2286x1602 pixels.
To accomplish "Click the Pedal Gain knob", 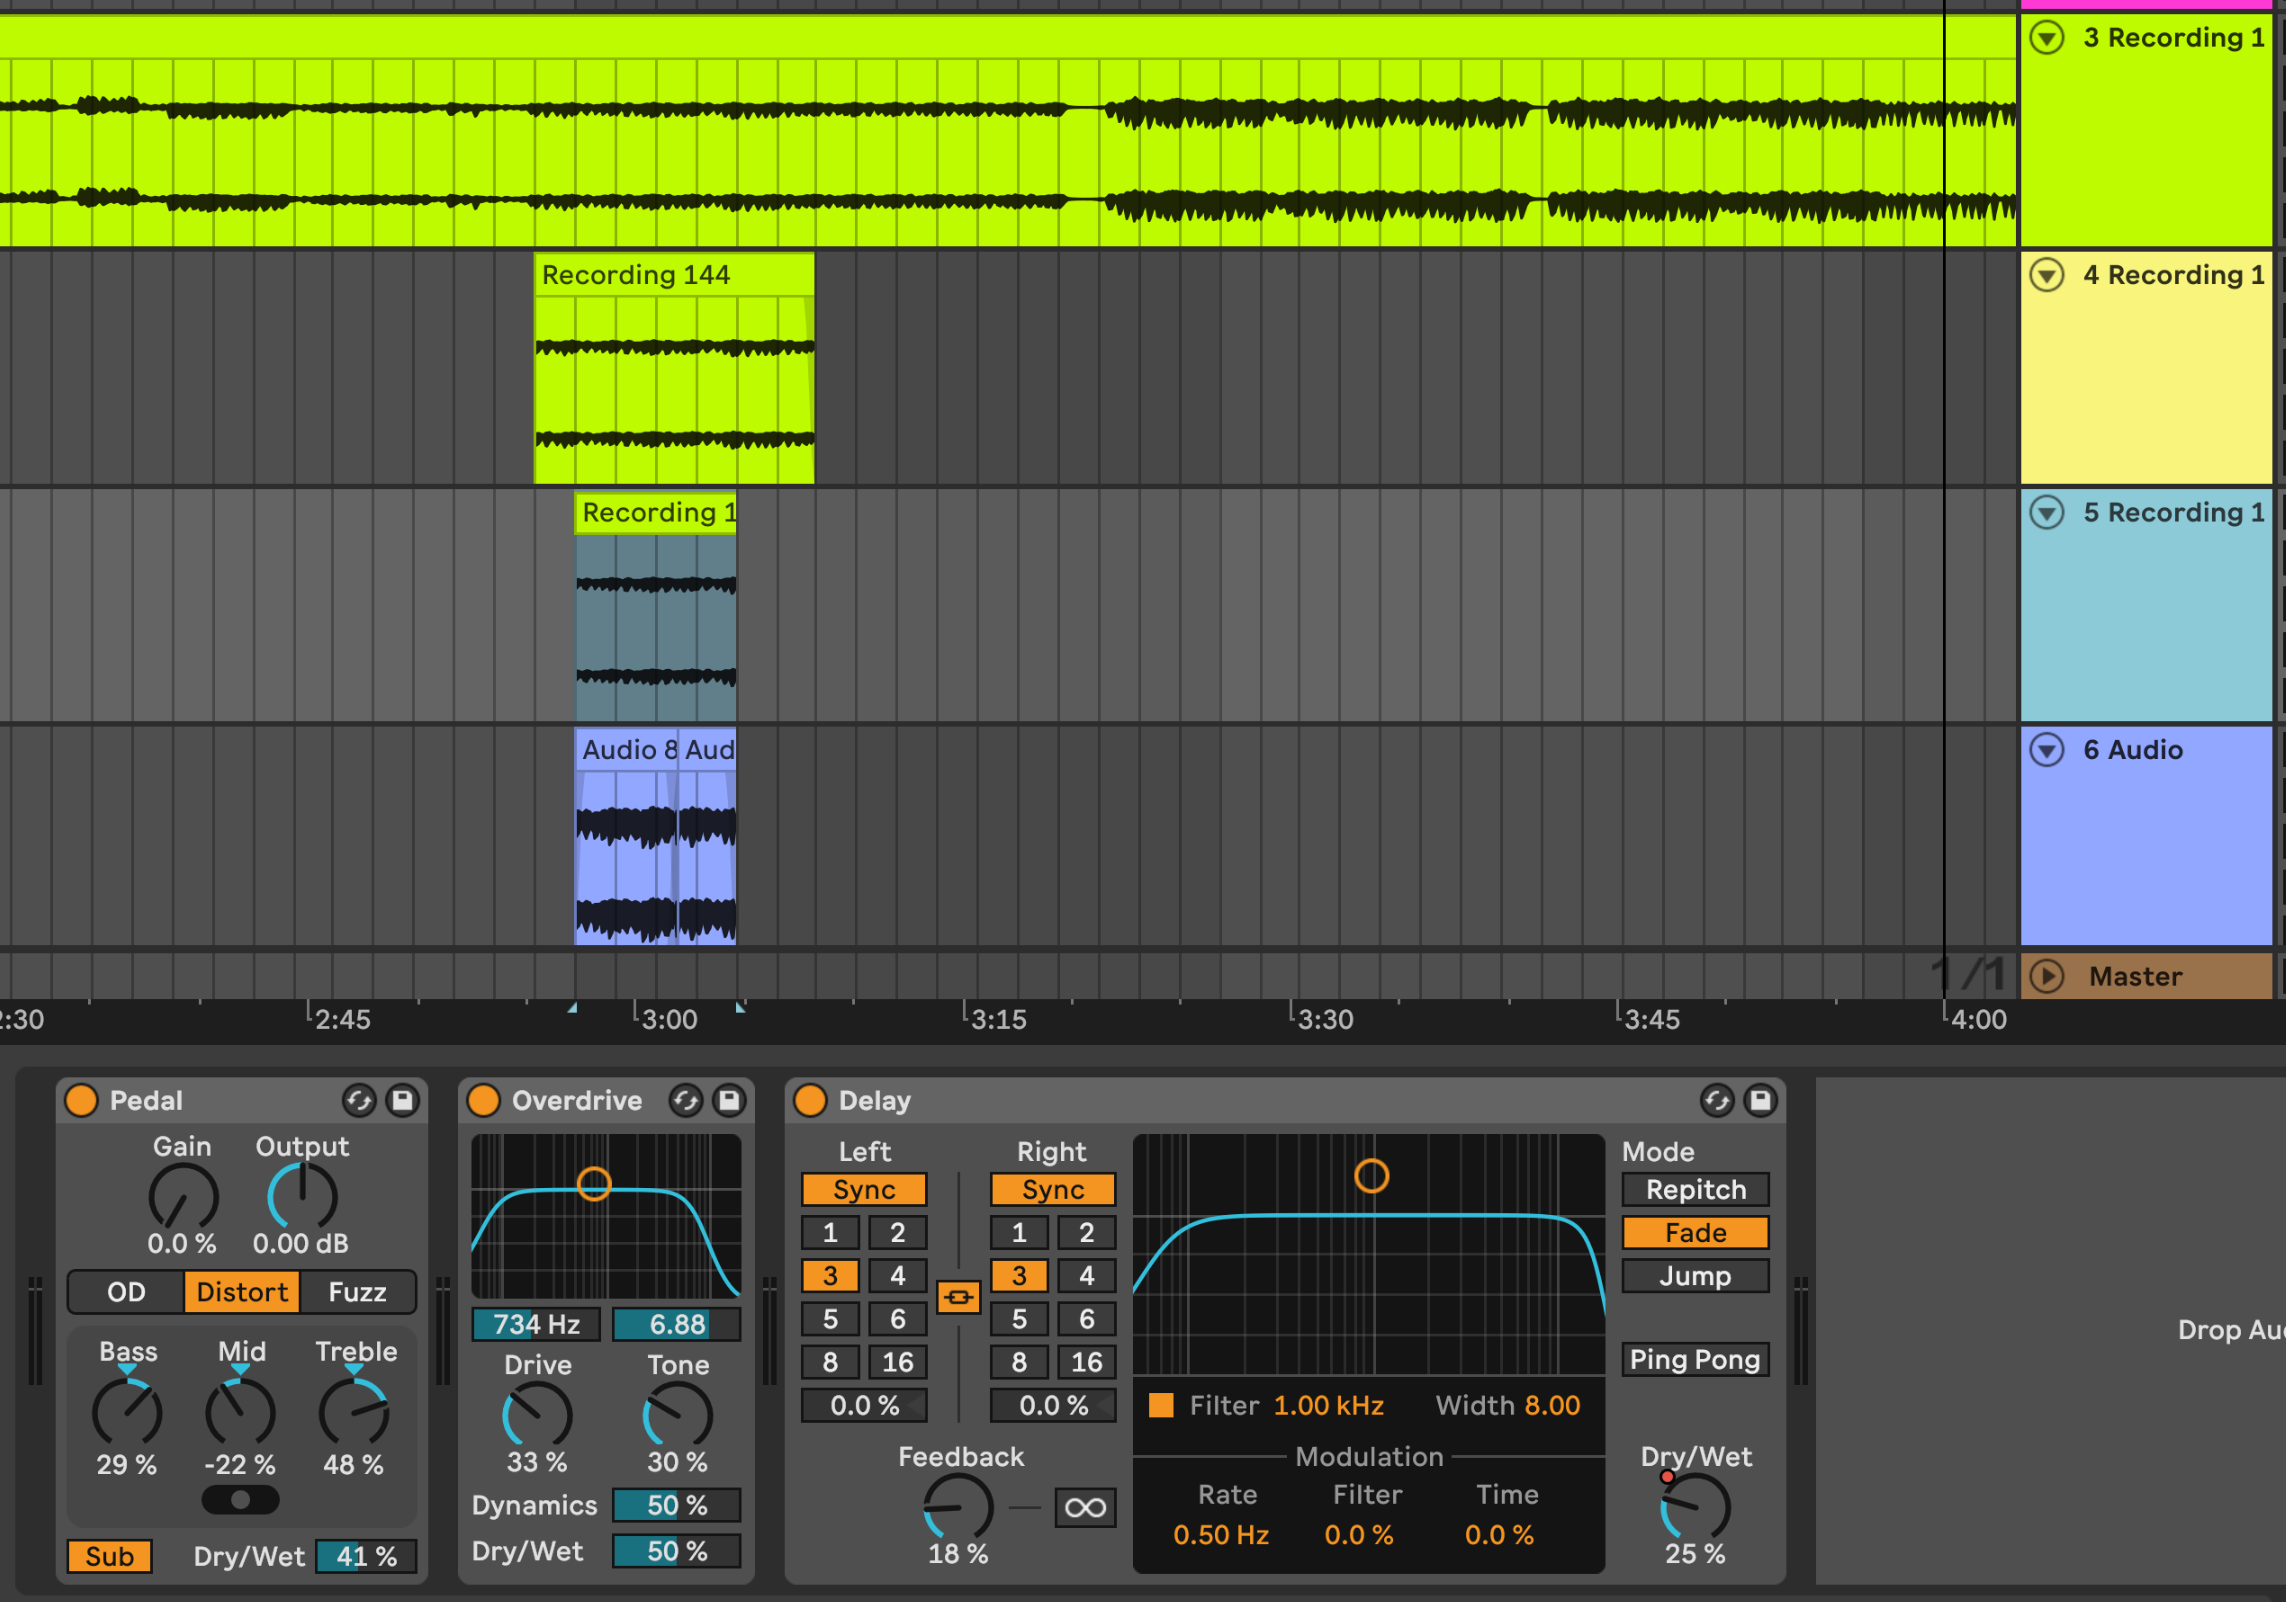I will tap(183, 1197).
